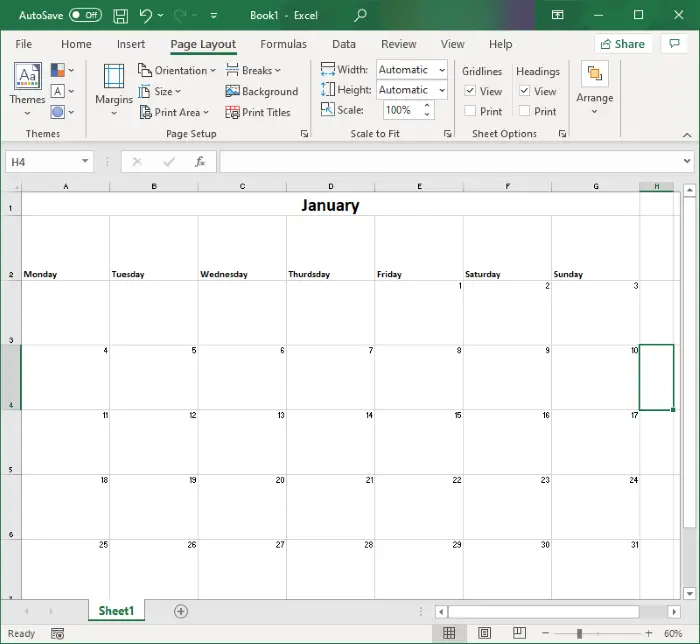Open theme Effects picker
This screenshot has height=644, width=700.
pyautogui.click(x=62, y=112)
